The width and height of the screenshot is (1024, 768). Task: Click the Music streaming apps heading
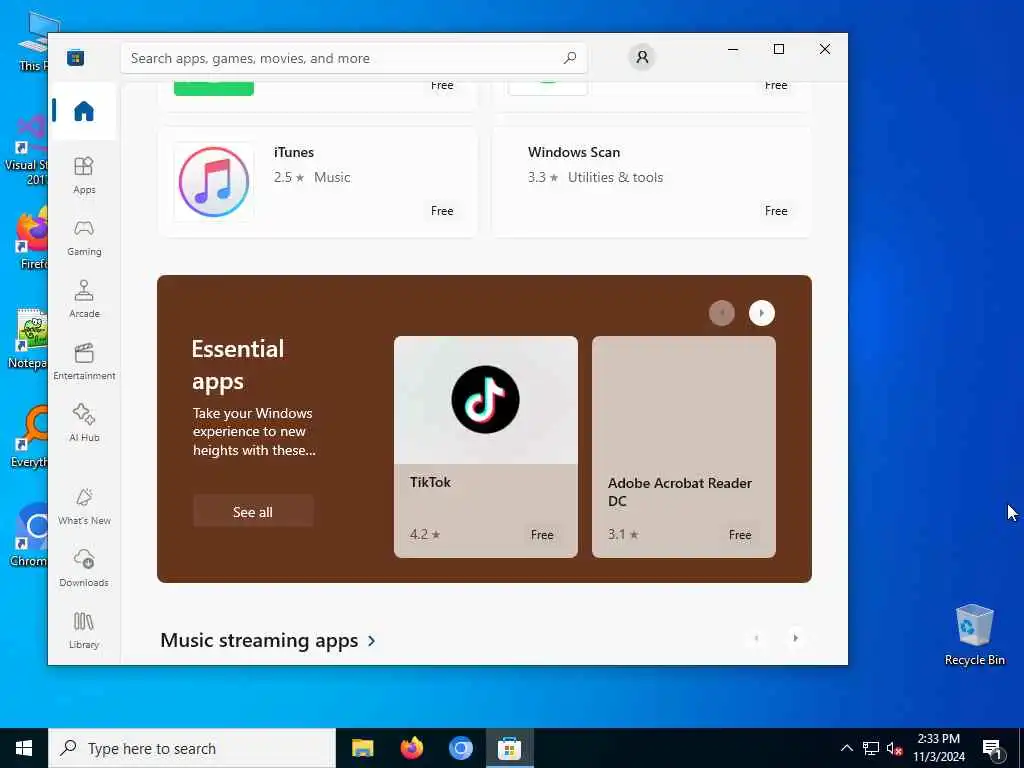[x=259, y=640]
